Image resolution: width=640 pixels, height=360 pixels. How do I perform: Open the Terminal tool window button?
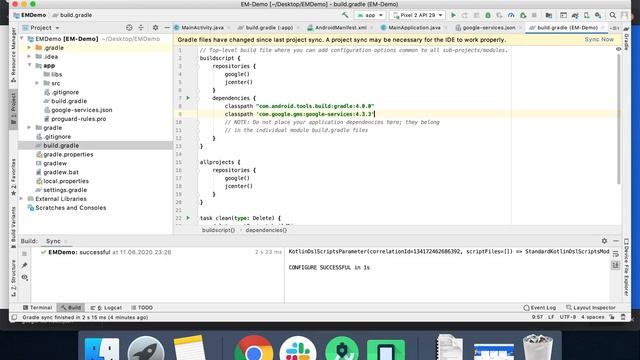(38, 307)
